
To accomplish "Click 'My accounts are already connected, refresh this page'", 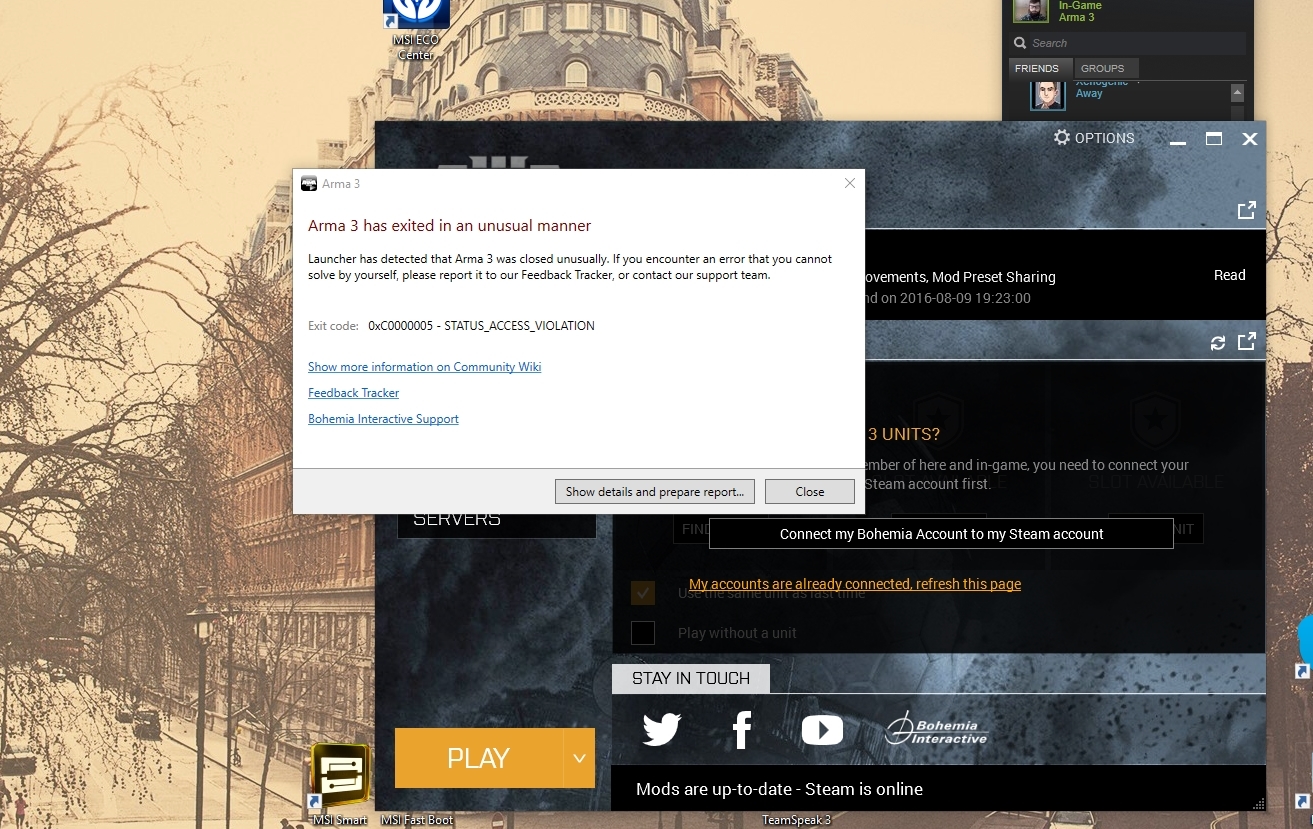I will point(855,584).
